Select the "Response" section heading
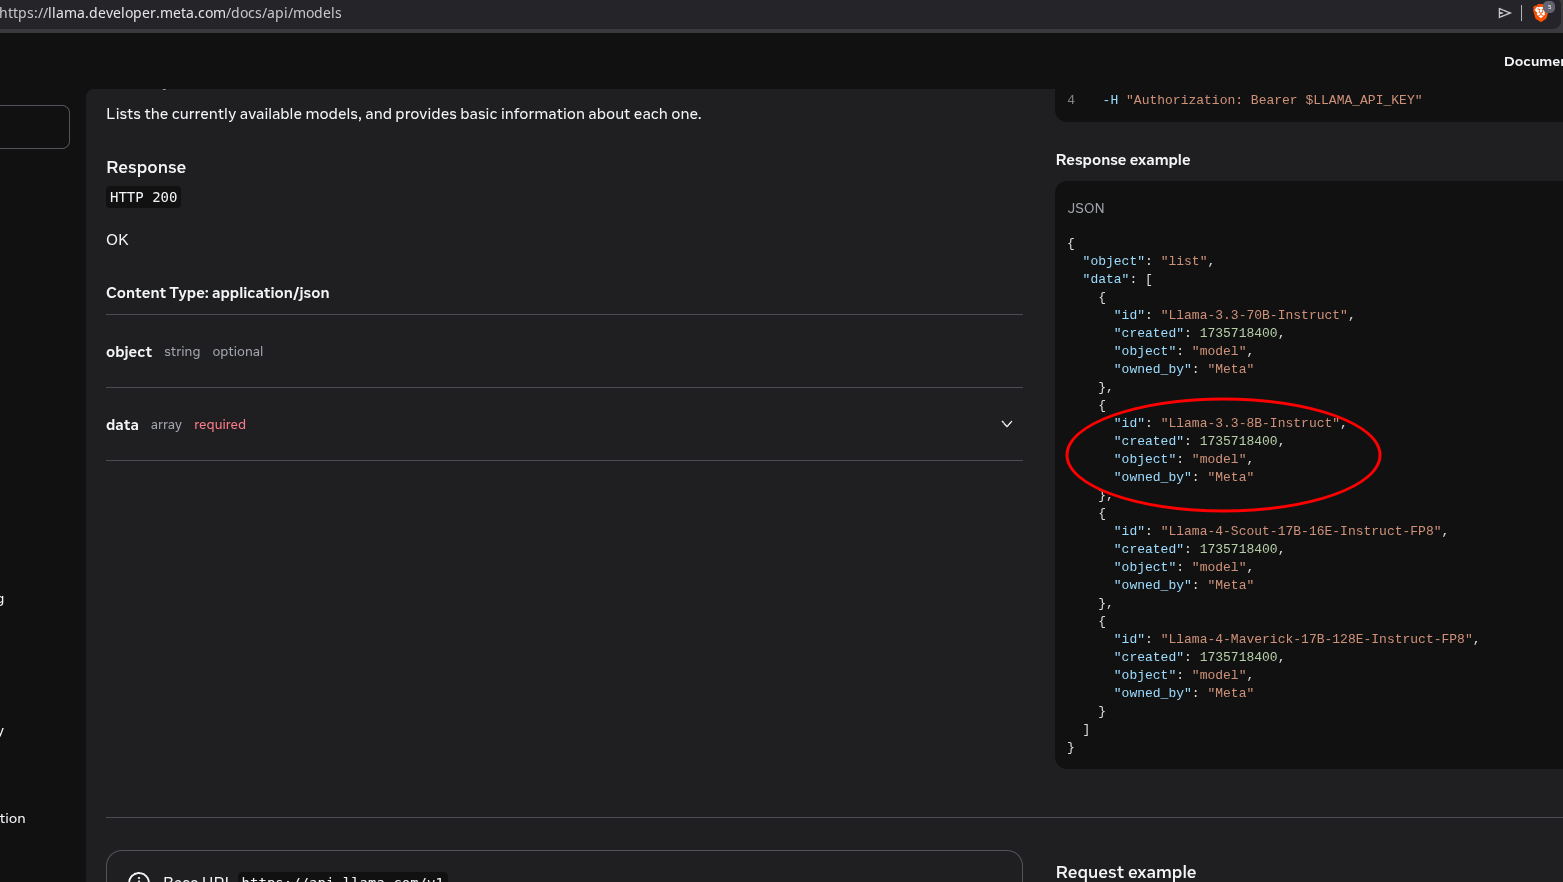Screen dimensions: 1563x882 (146, 167)
